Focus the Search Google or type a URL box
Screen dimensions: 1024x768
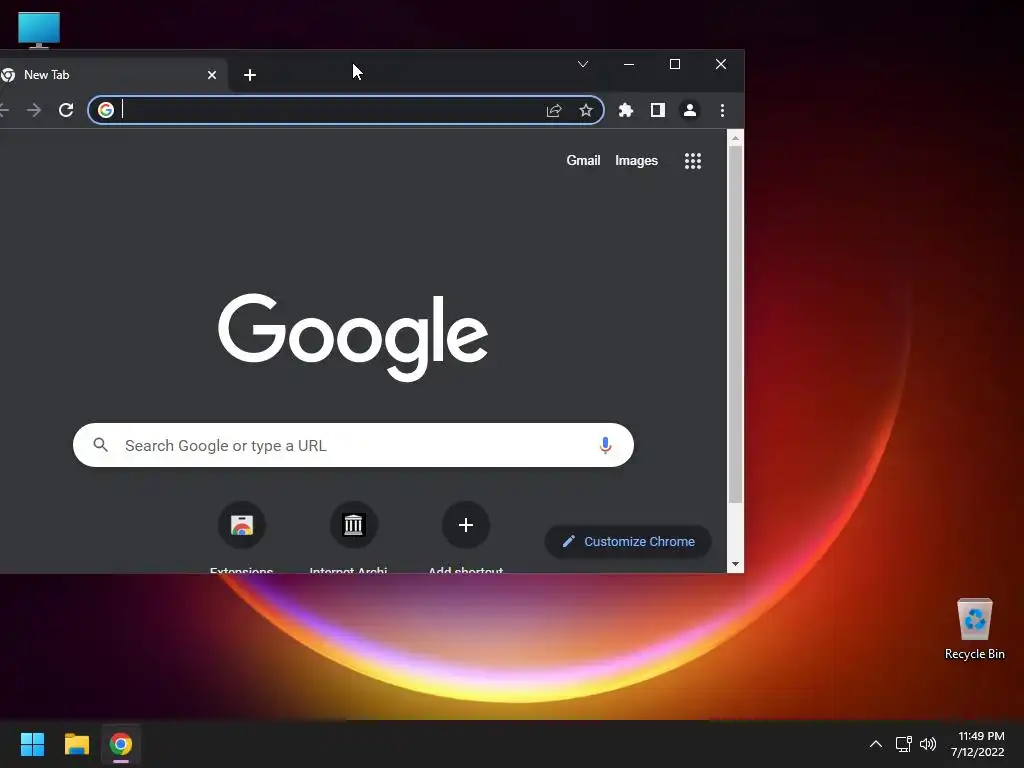click(353, 445)
